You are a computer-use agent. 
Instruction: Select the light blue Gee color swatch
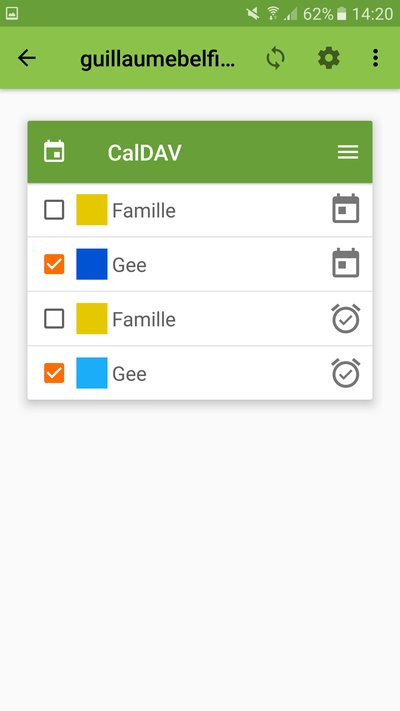click(x=92, y=373)
